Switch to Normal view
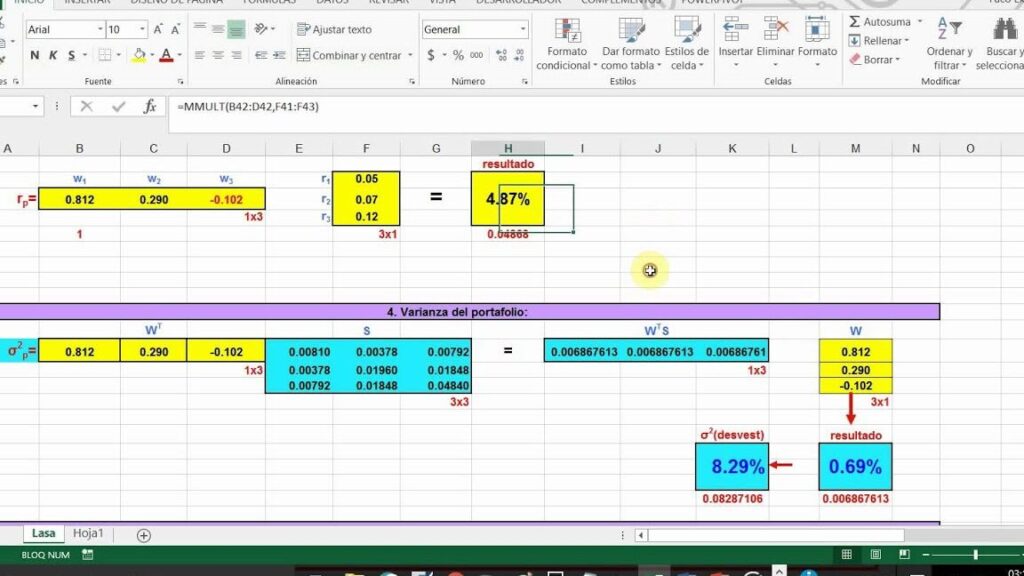1024x576 pixels. coord(846,554)
